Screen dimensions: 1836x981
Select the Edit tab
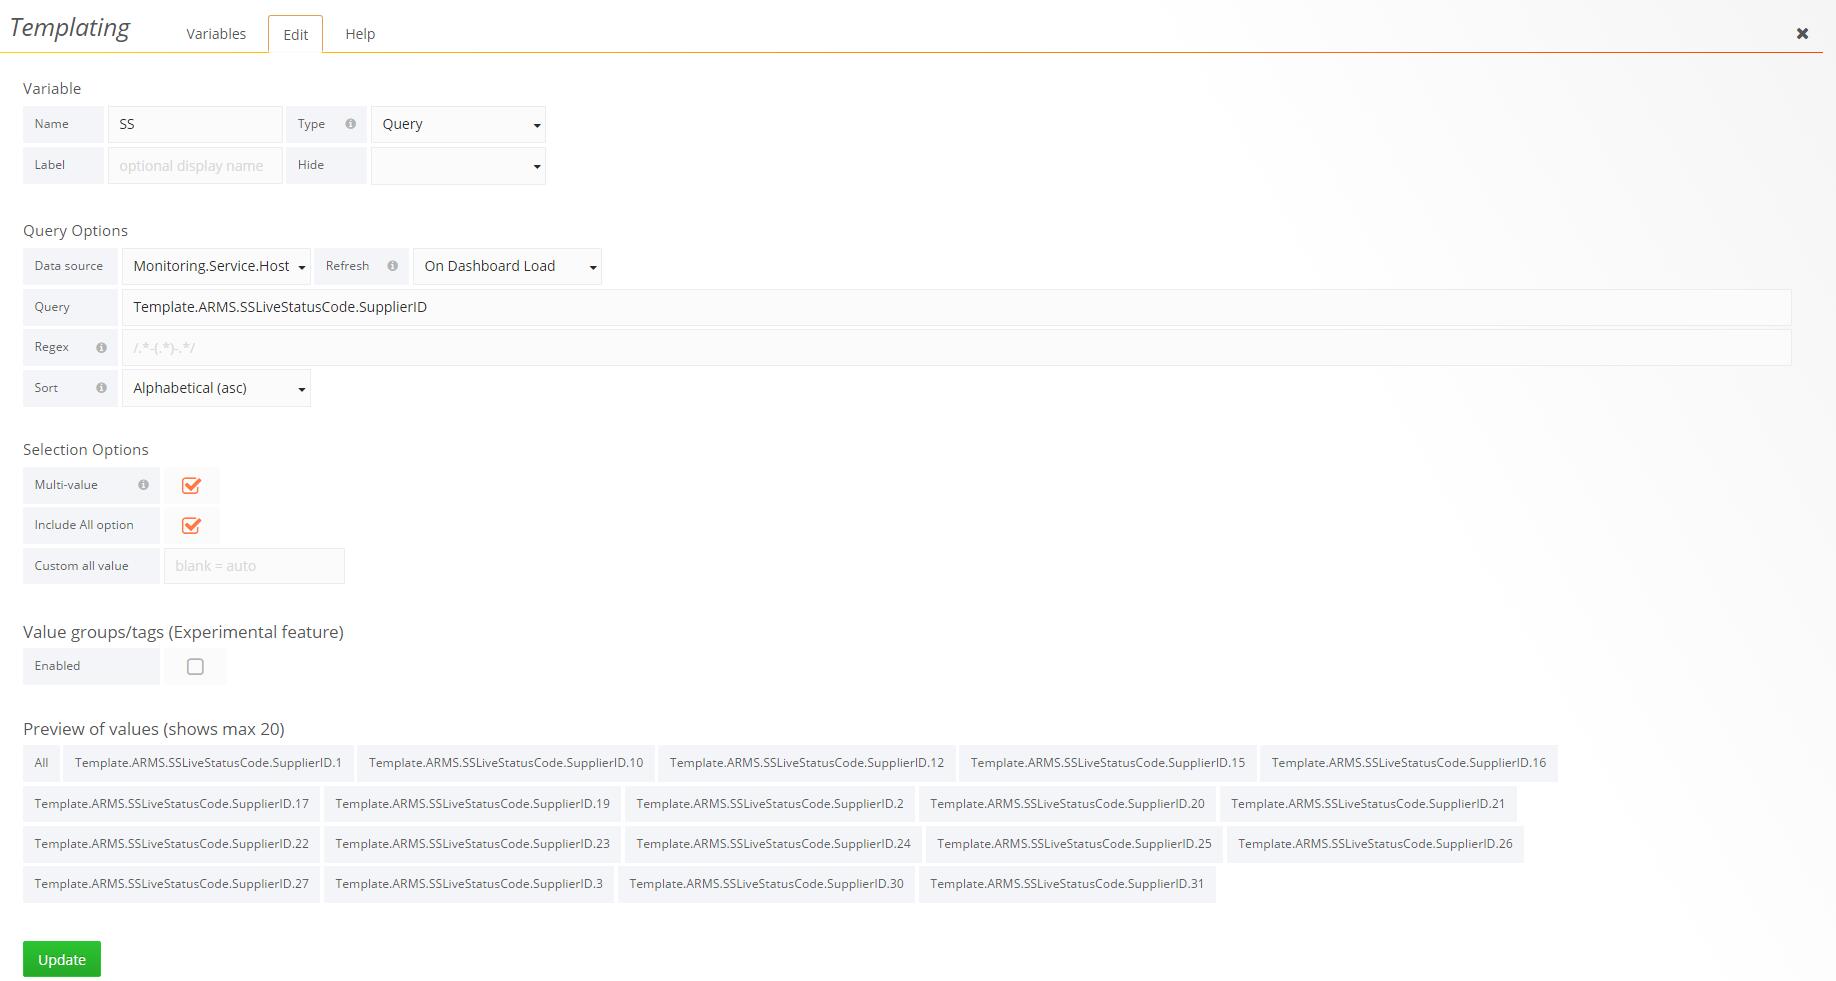coord(295,34)
